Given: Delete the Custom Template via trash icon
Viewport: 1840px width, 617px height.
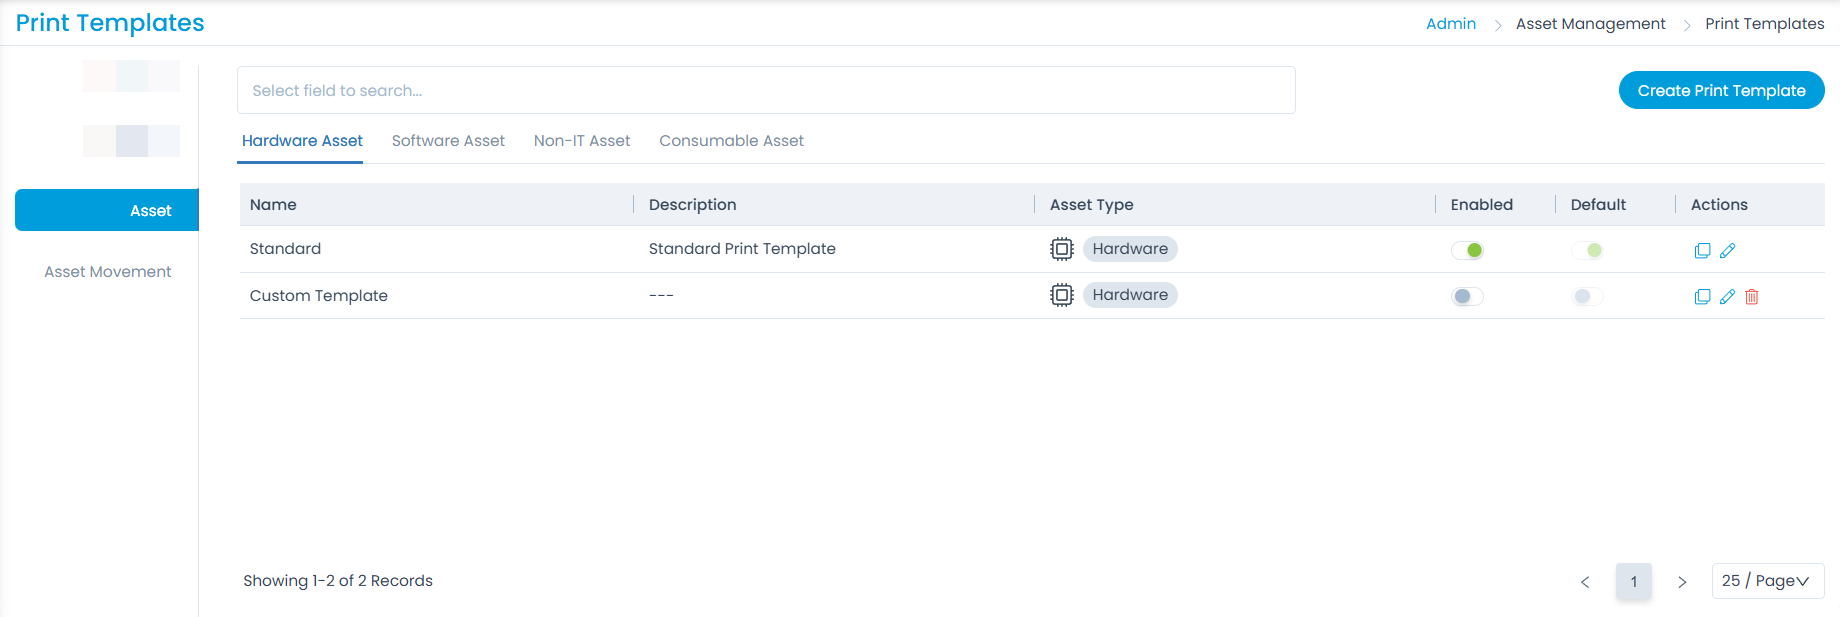Looking at the screenshot, I should pos(1752,297).
